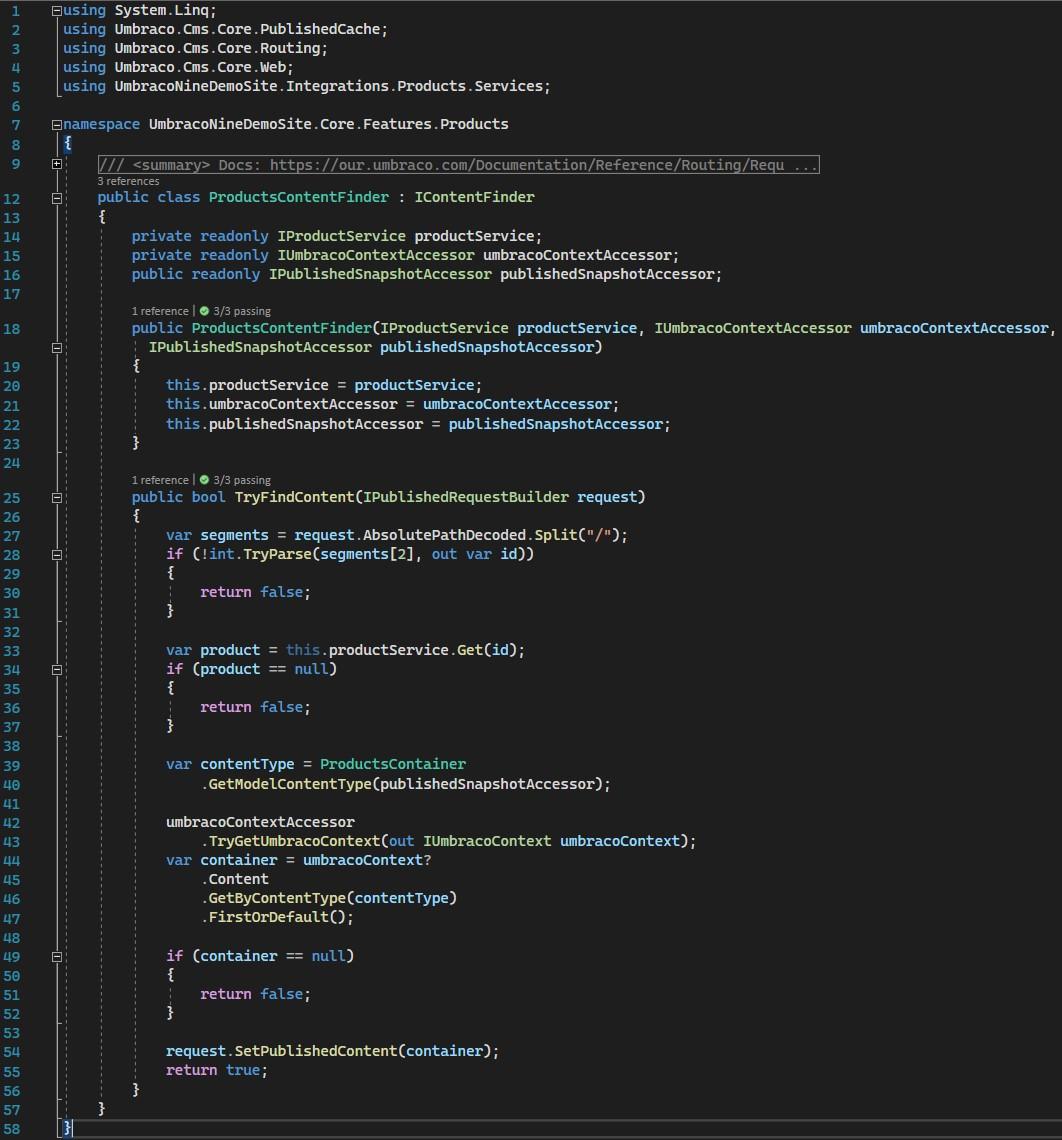The height and width of the screenshot is (1140, 1062).
Task: Click line number 27 in gutter
Action: point(12,536)
